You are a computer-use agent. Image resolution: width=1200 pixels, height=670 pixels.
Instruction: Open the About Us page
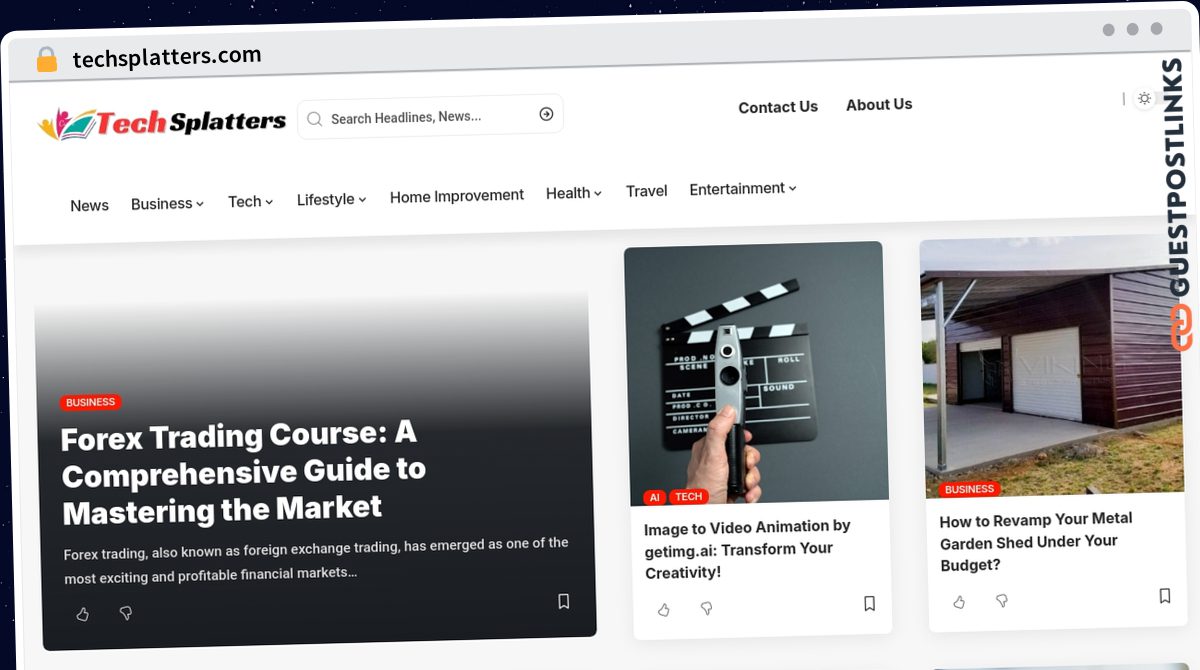point(879,104)
